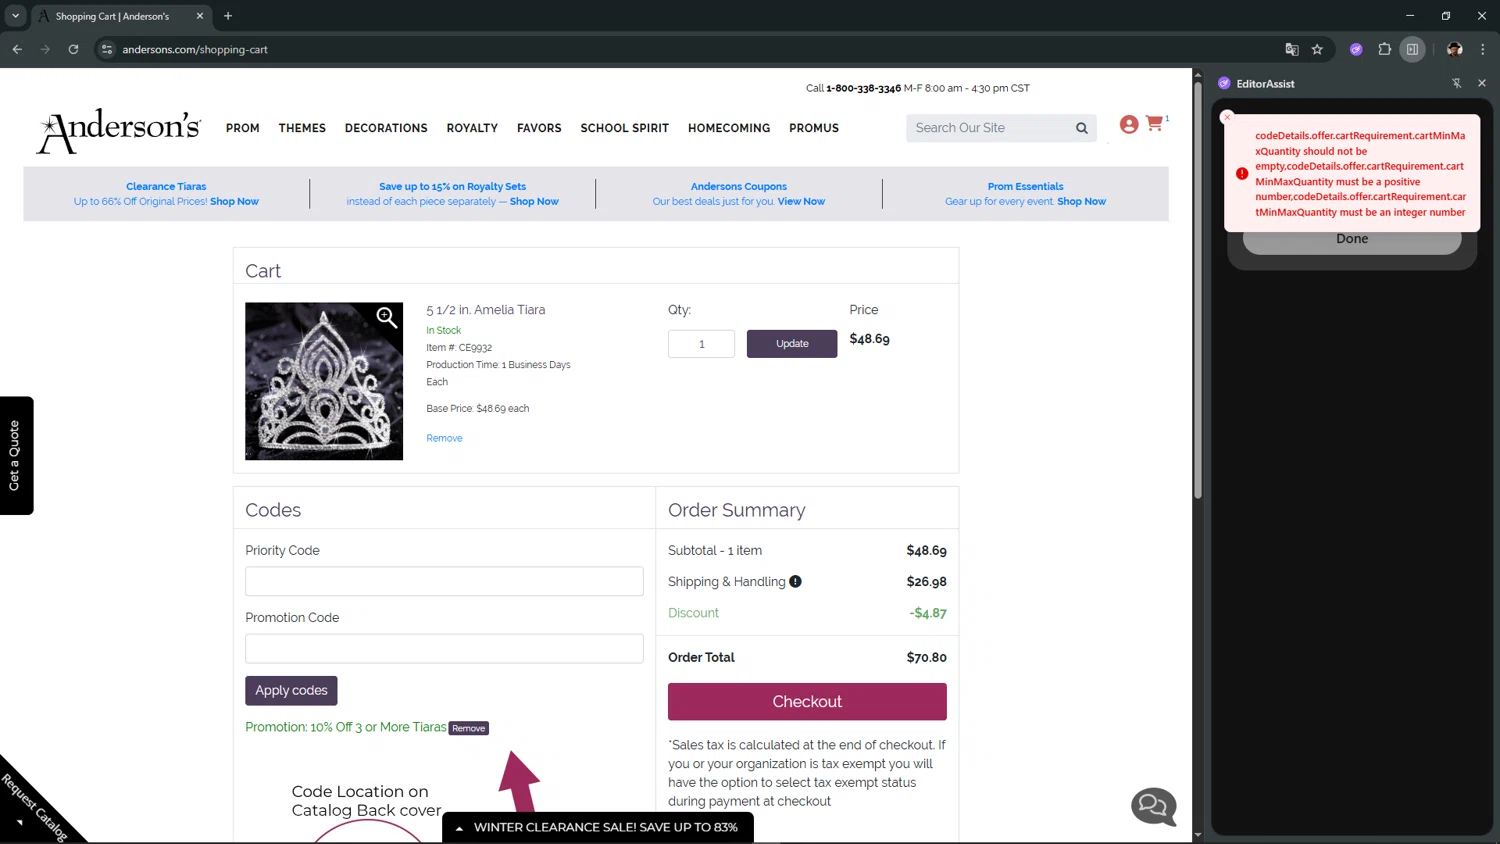
Task: Open the THEMES menu
Action: [302, 128]
